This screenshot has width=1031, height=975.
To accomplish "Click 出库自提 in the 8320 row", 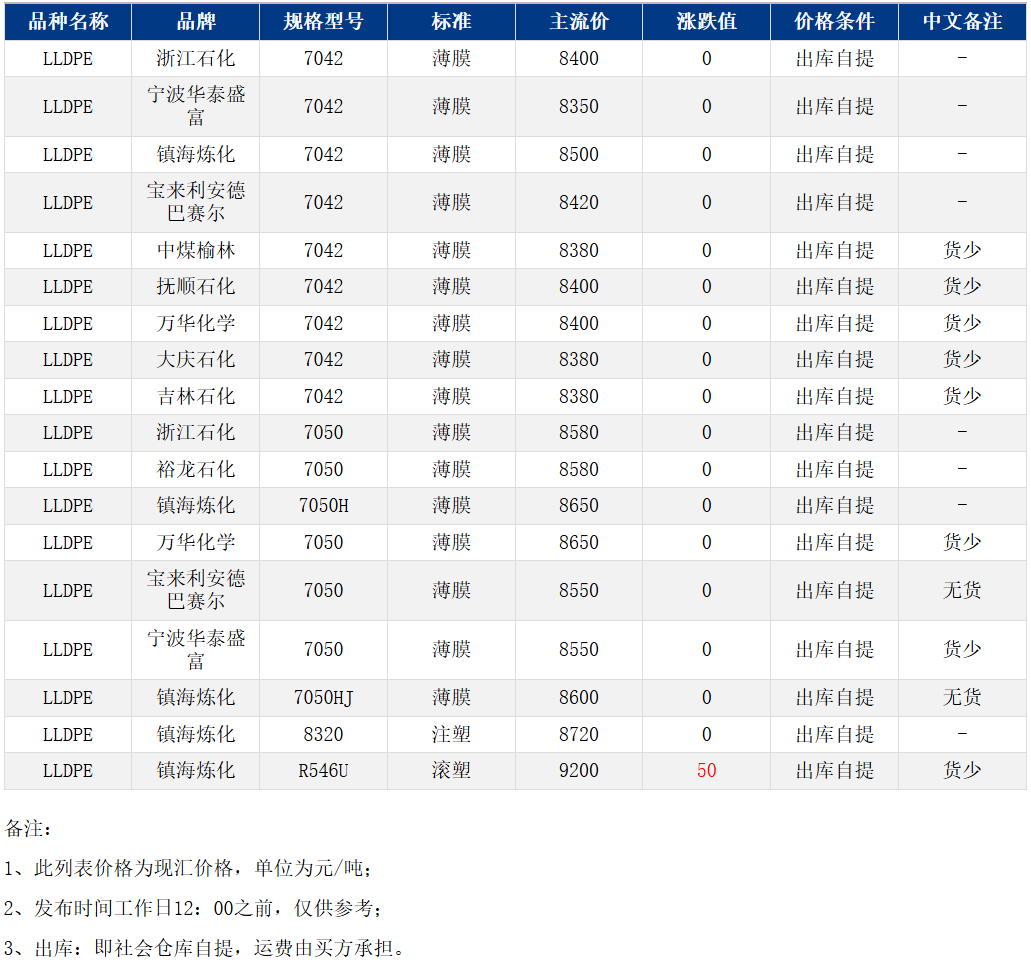I will pos(834,734).
